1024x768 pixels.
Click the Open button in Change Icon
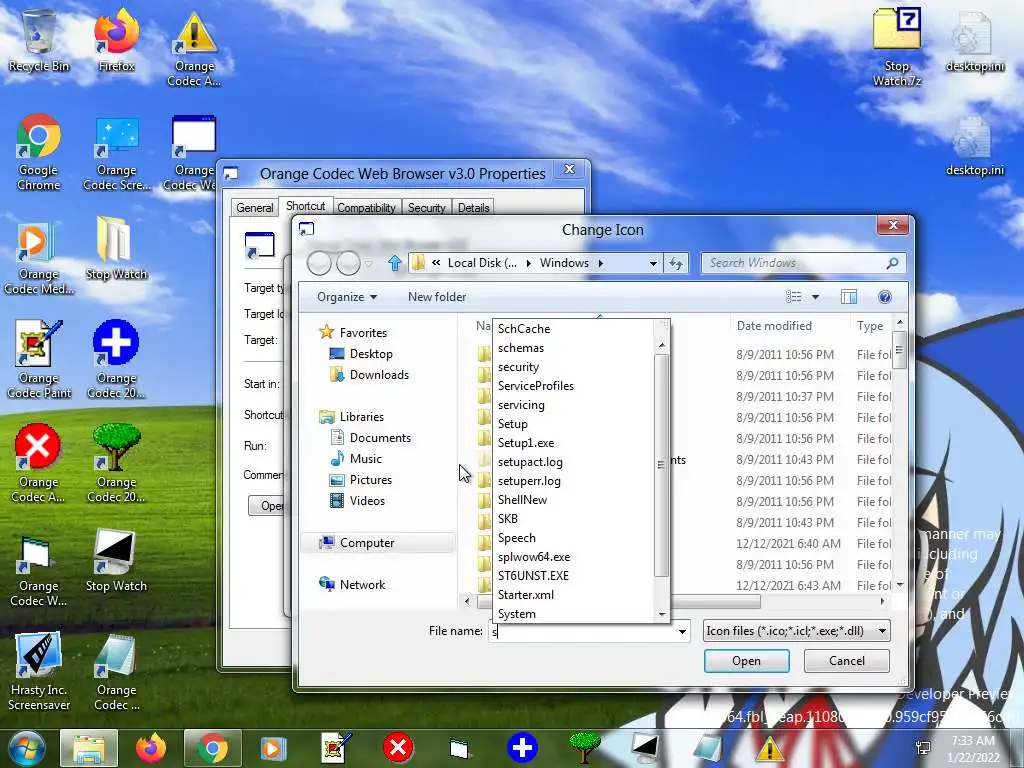coord(746,661)
